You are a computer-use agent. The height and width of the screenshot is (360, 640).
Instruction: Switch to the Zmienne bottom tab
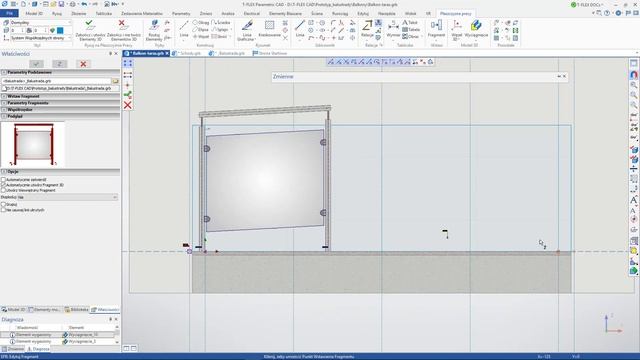click(x=13, y=349)
